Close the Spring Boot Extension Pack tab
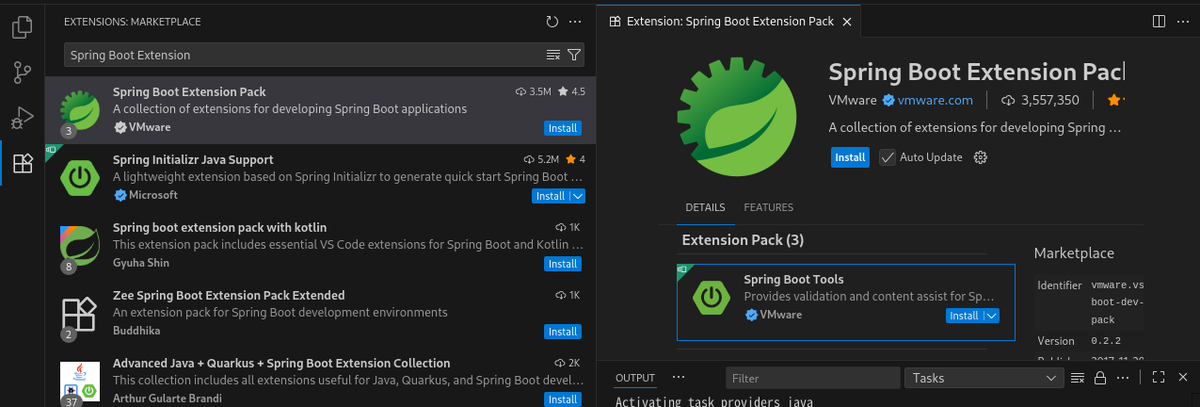This screenshot has height=407, width=1200. (x=847, y=21)
